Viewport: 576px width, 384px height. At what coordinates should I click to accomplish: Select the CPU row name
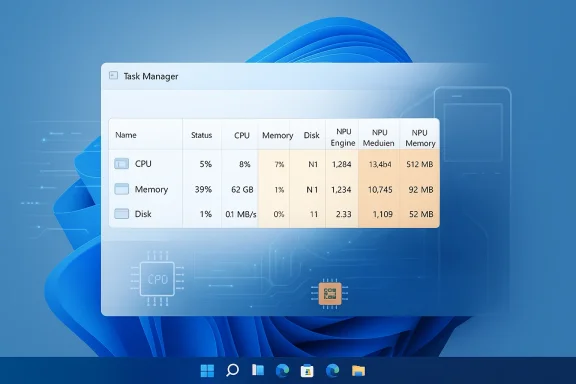143,164
